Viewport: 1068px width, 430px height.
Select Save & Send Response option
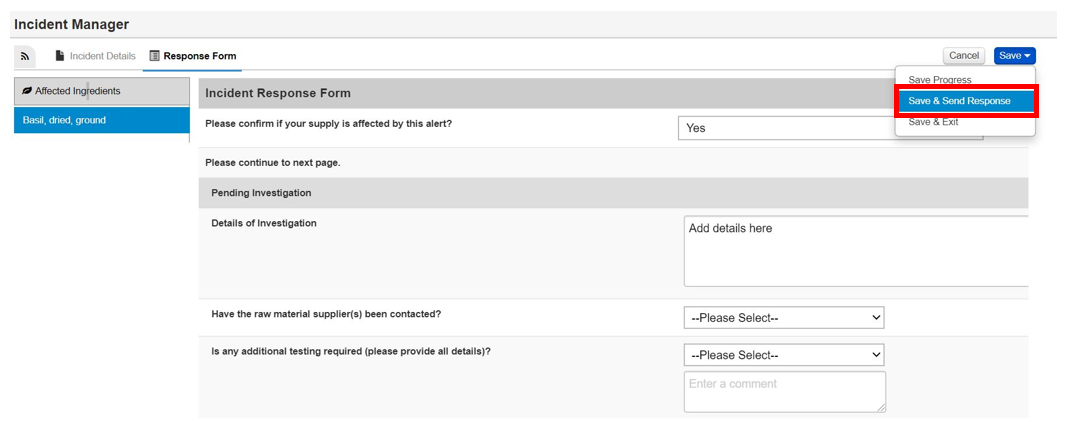pyautogui.click(x=959, y=101)
